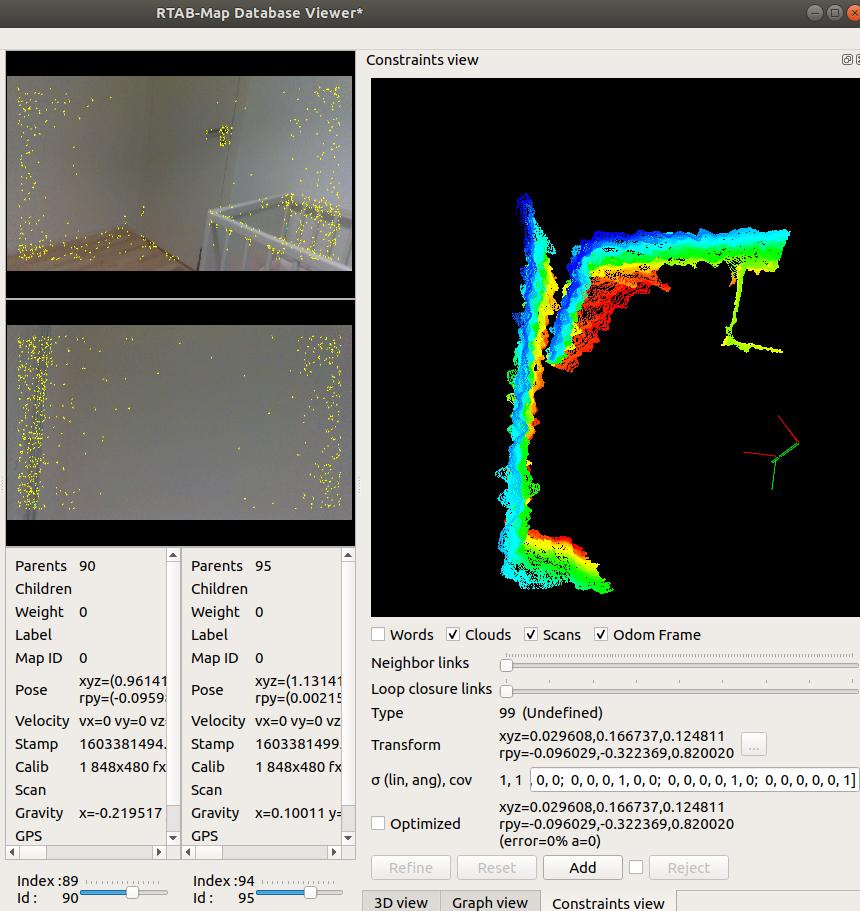The width and height of the screenshot is (860, 911).
Task: Enable the Words checkbox
Action: (378, 634)
